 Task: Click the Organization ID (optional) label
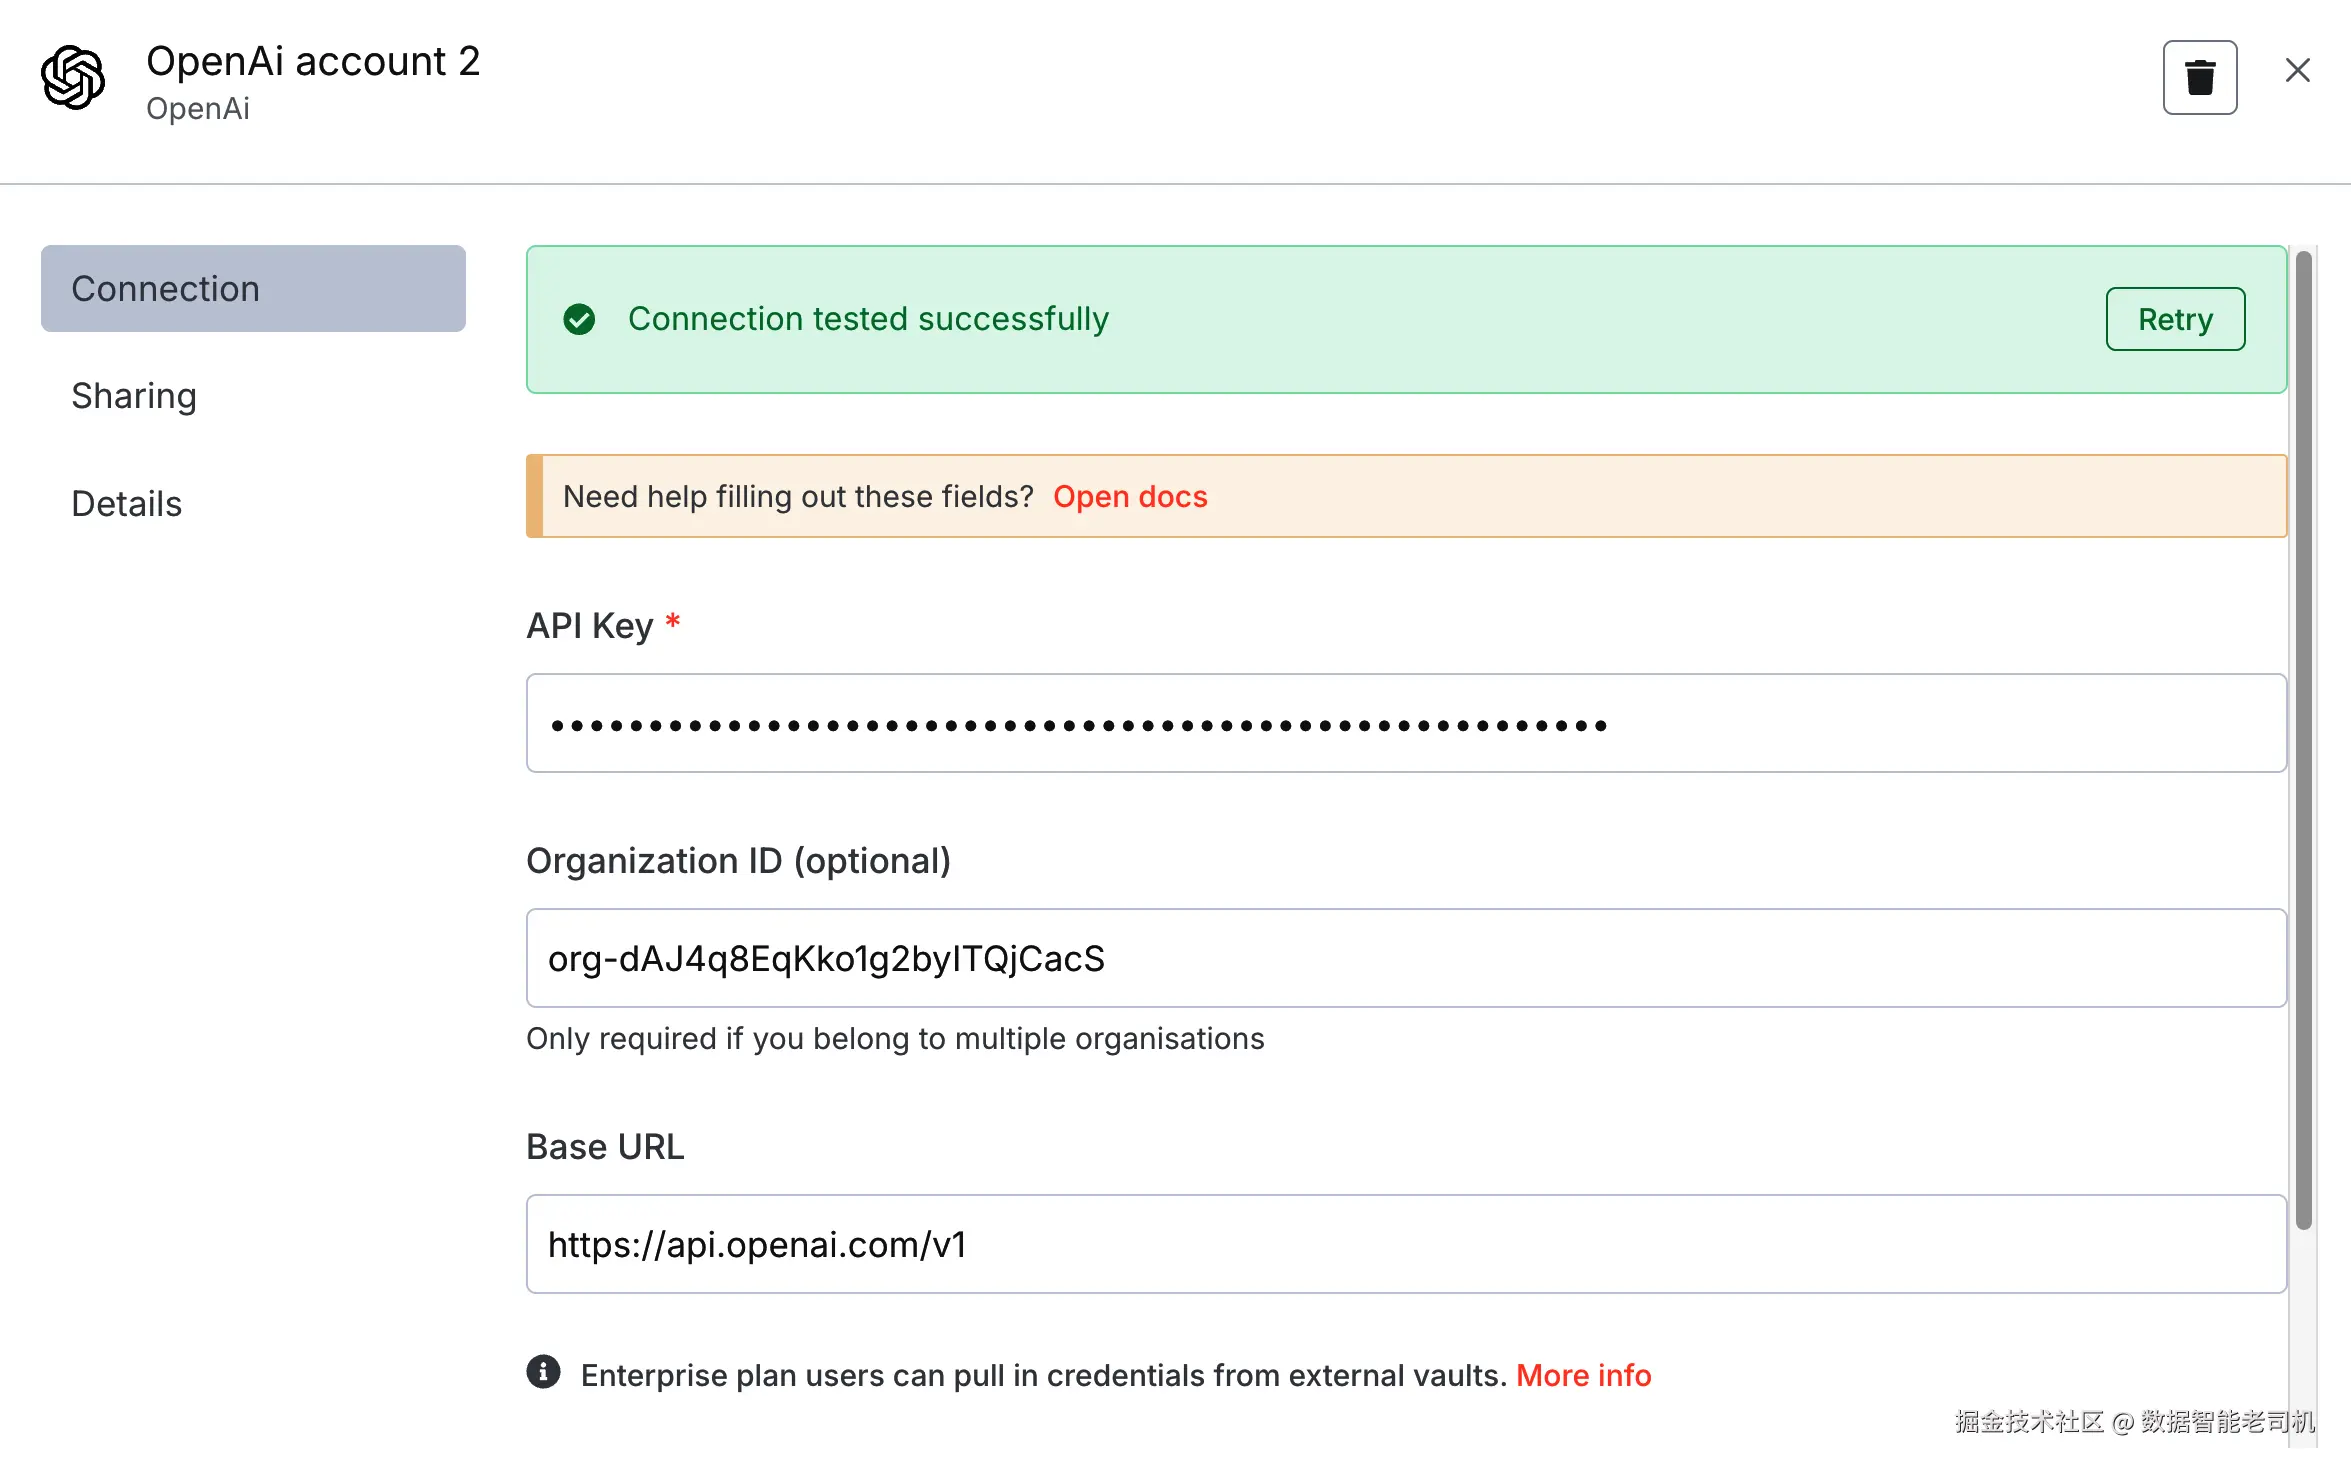pyautogui.click(x=738, y=861)
